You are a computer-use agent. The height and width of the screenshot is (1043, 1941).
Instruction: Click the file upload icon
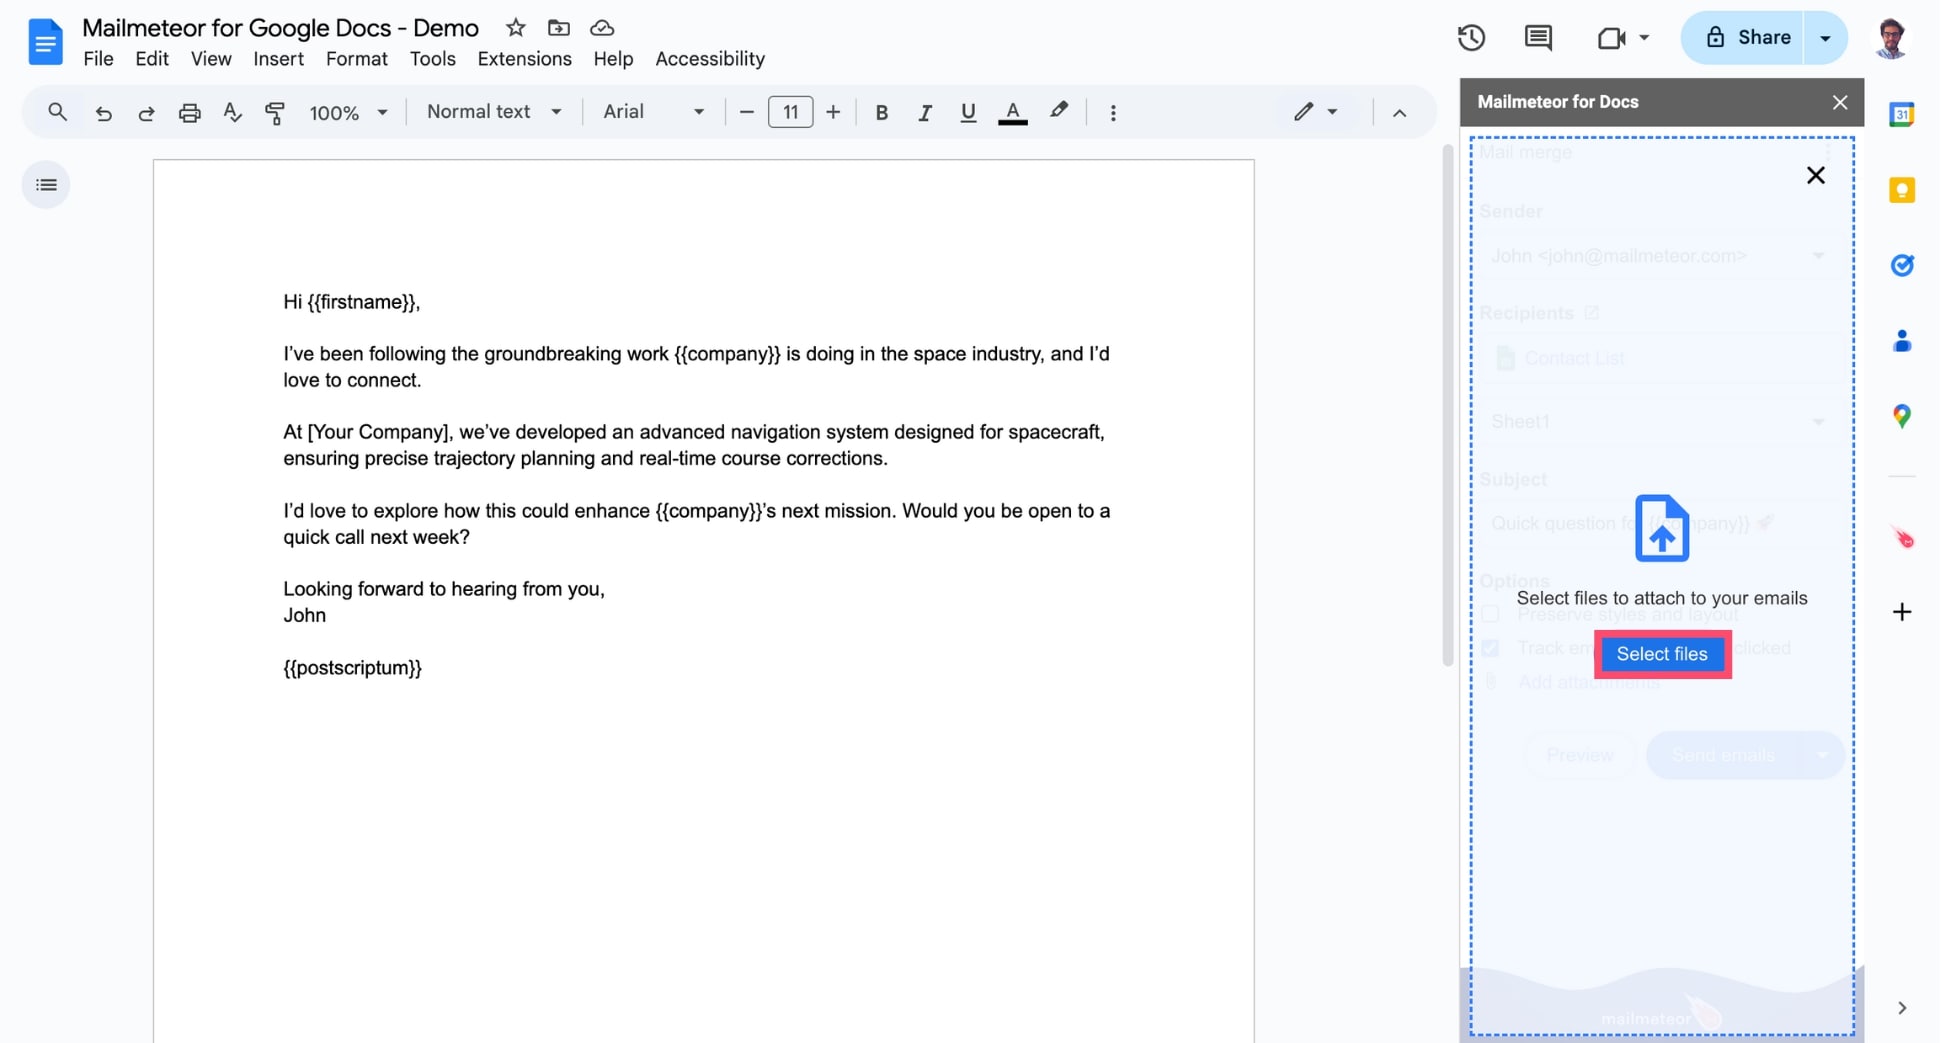pyautogui.click(x=1661, y=528)
